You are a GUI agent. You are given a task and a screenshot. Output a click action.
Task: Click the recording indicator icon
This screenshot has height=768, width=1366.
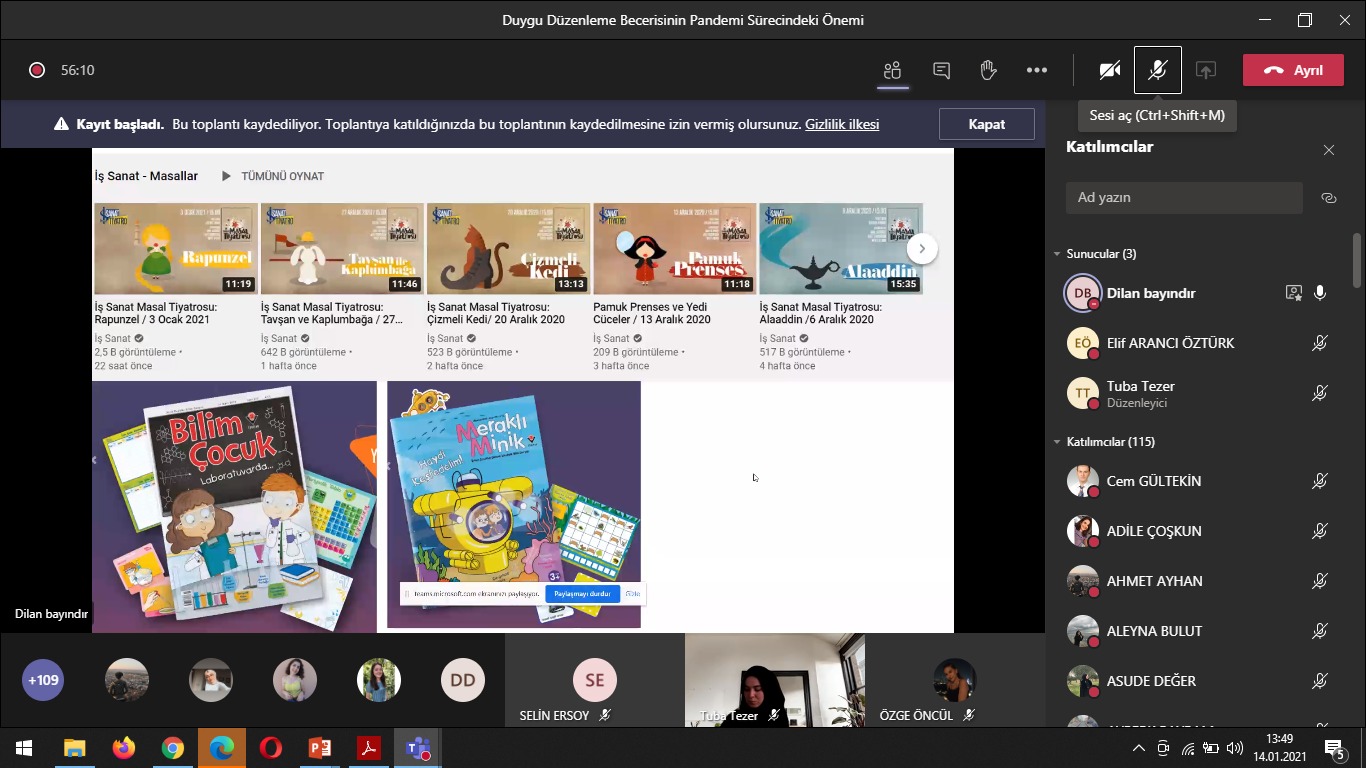(x=37, y=70)
